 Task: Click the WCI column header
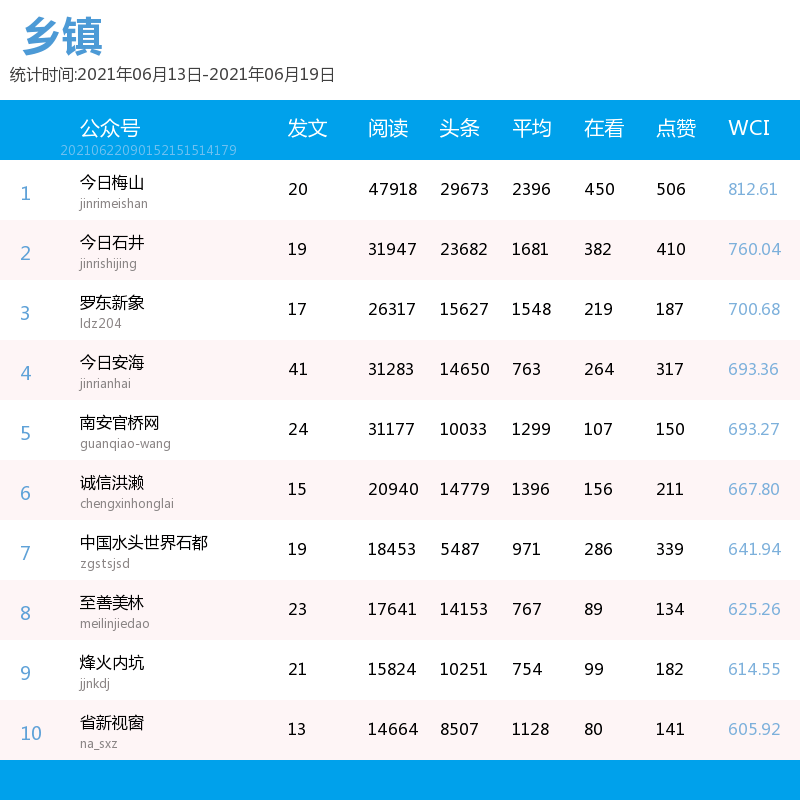tap(748, 128)
